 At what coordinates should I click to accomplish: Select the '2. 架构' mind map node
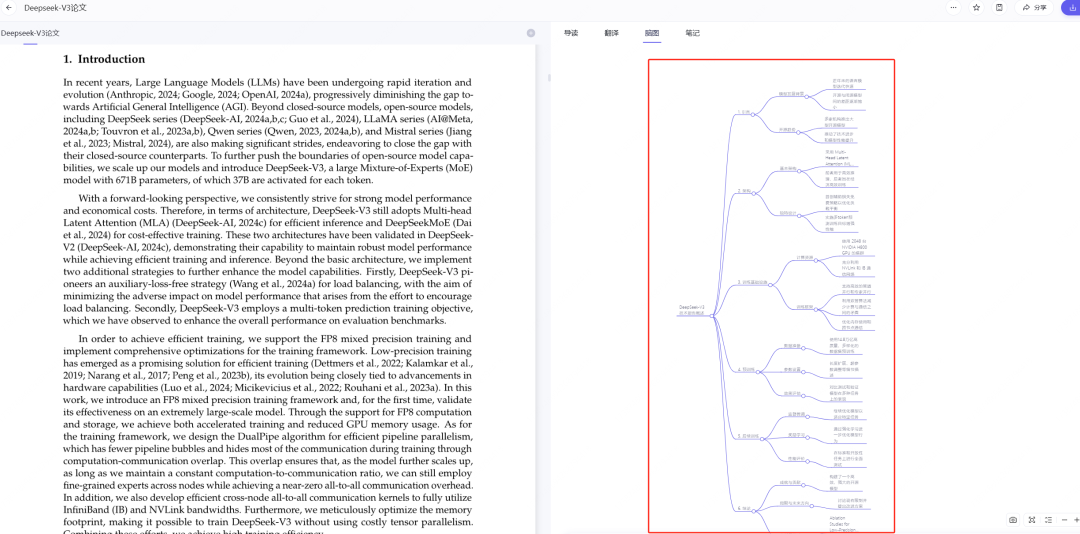[x=743, y=189]
